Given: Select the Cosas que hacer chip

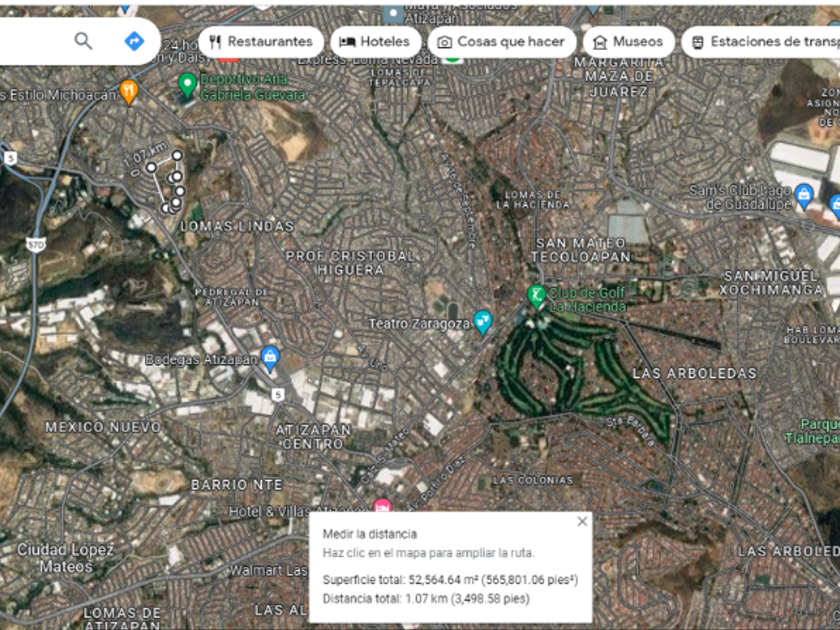Looking at the screenshot, I should (x=502, y=42).
